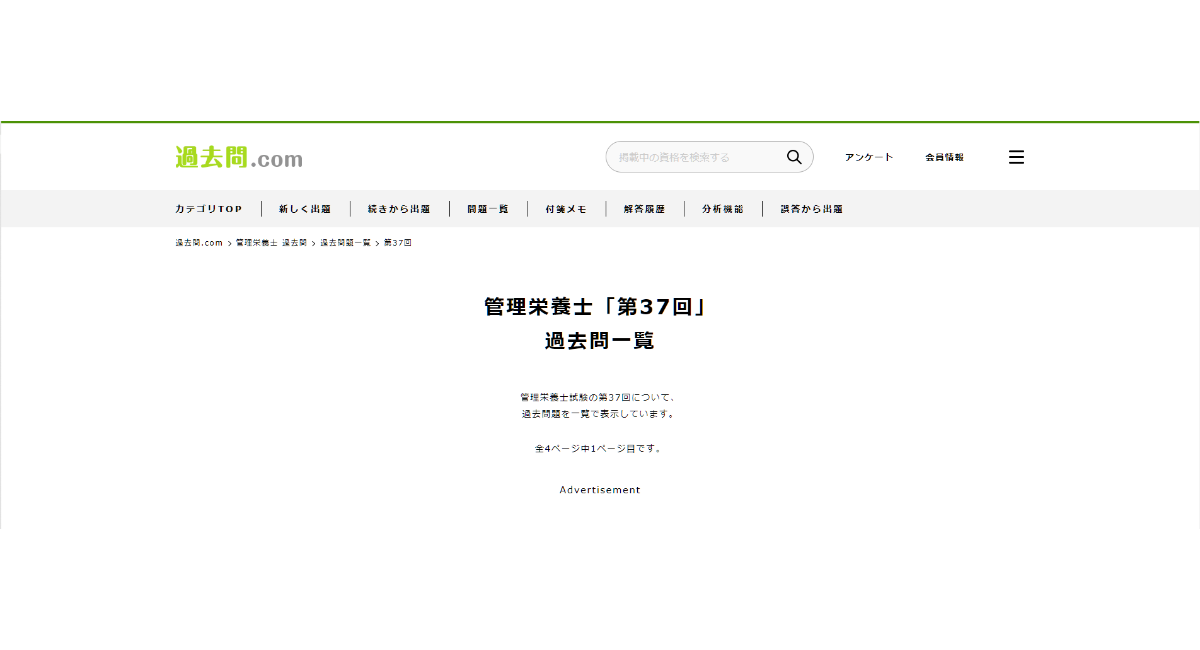This screenshot has width=1200, height=650.
Task: Click 第37回 breadcrumb item
Action: click(398, 243)
